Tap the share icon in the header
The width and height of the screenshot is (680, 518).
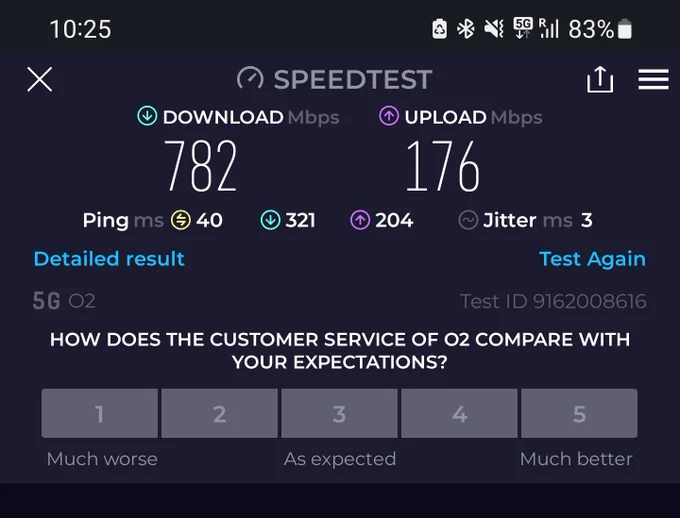coord(600,79)
